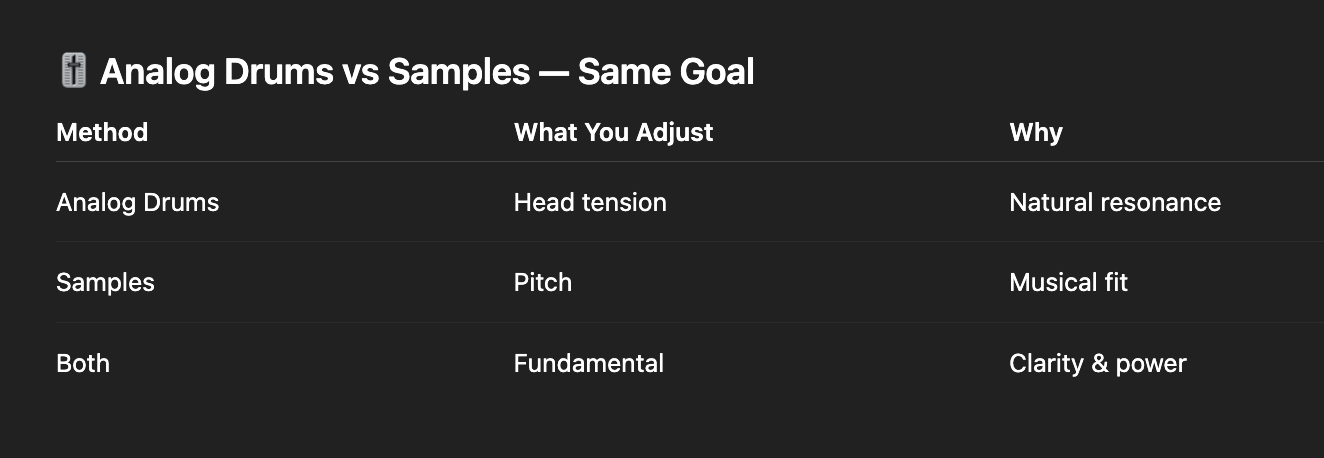
Task: Click the "Both" cell in the last row
Action: [83, 363]
